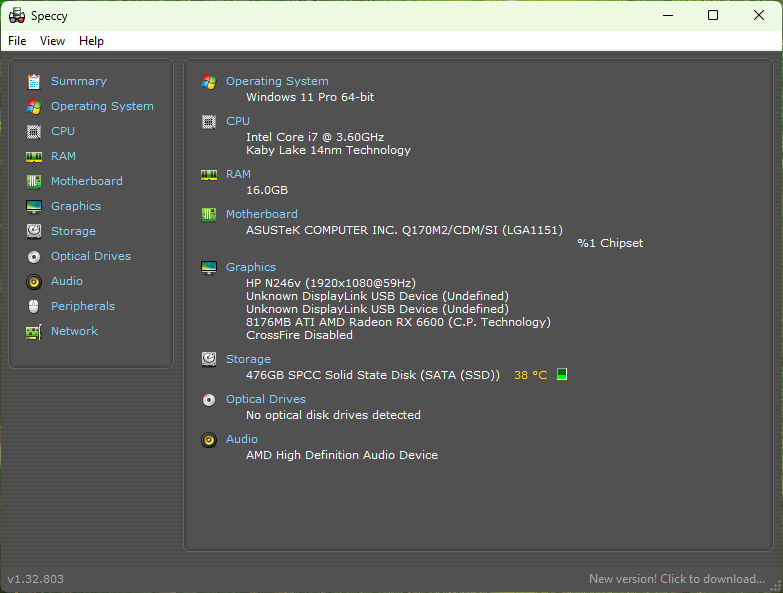Click the RAM module icon in sidebar

click(33, 157)
